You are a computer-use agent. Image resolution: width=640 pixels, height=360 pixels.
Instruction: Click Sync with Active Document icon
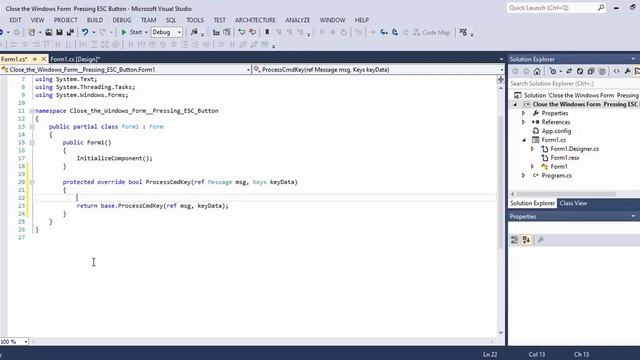[x=569, y=71]
